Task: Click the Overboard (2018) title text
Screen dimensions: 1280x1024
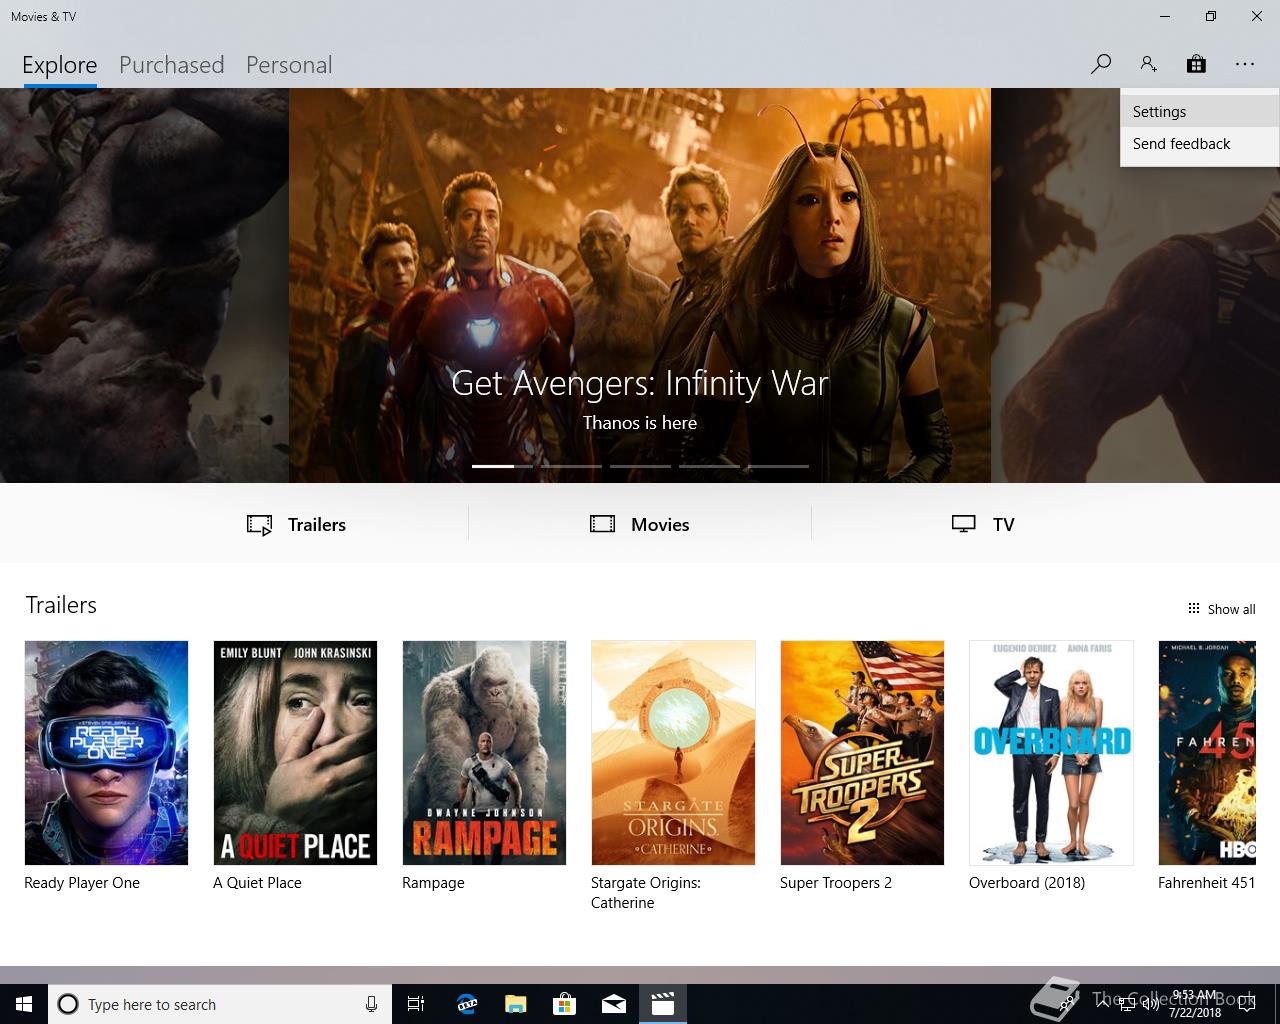Action: pyautogui.click(x=1027, y=883)
